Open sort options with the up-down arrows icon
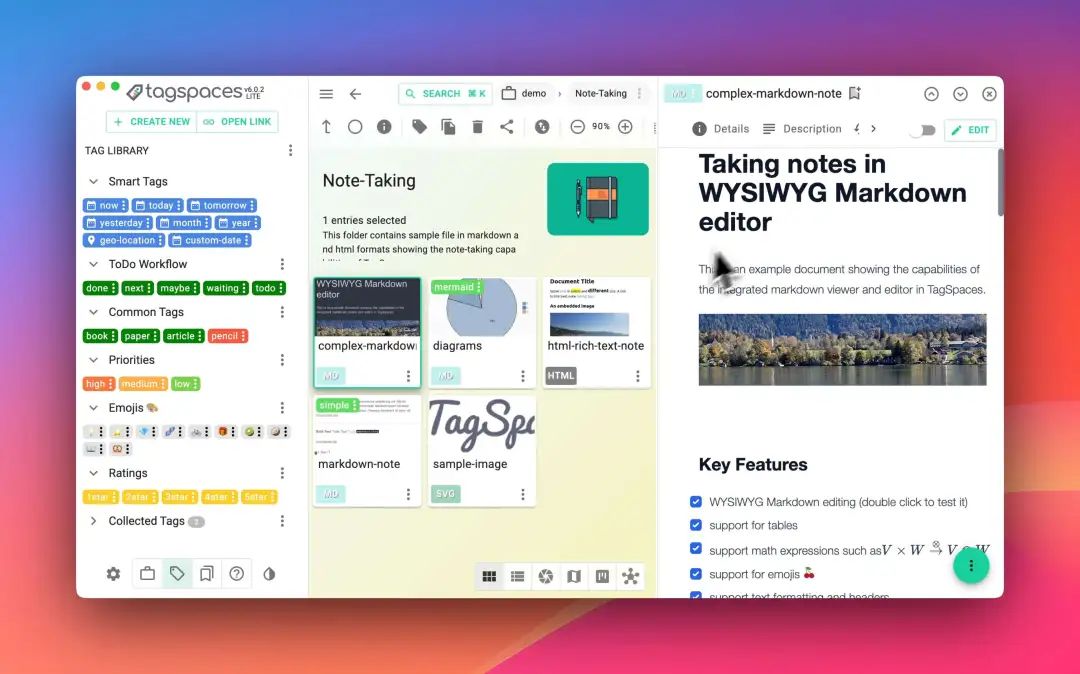 pyautogui.click(x=542, y=127)
